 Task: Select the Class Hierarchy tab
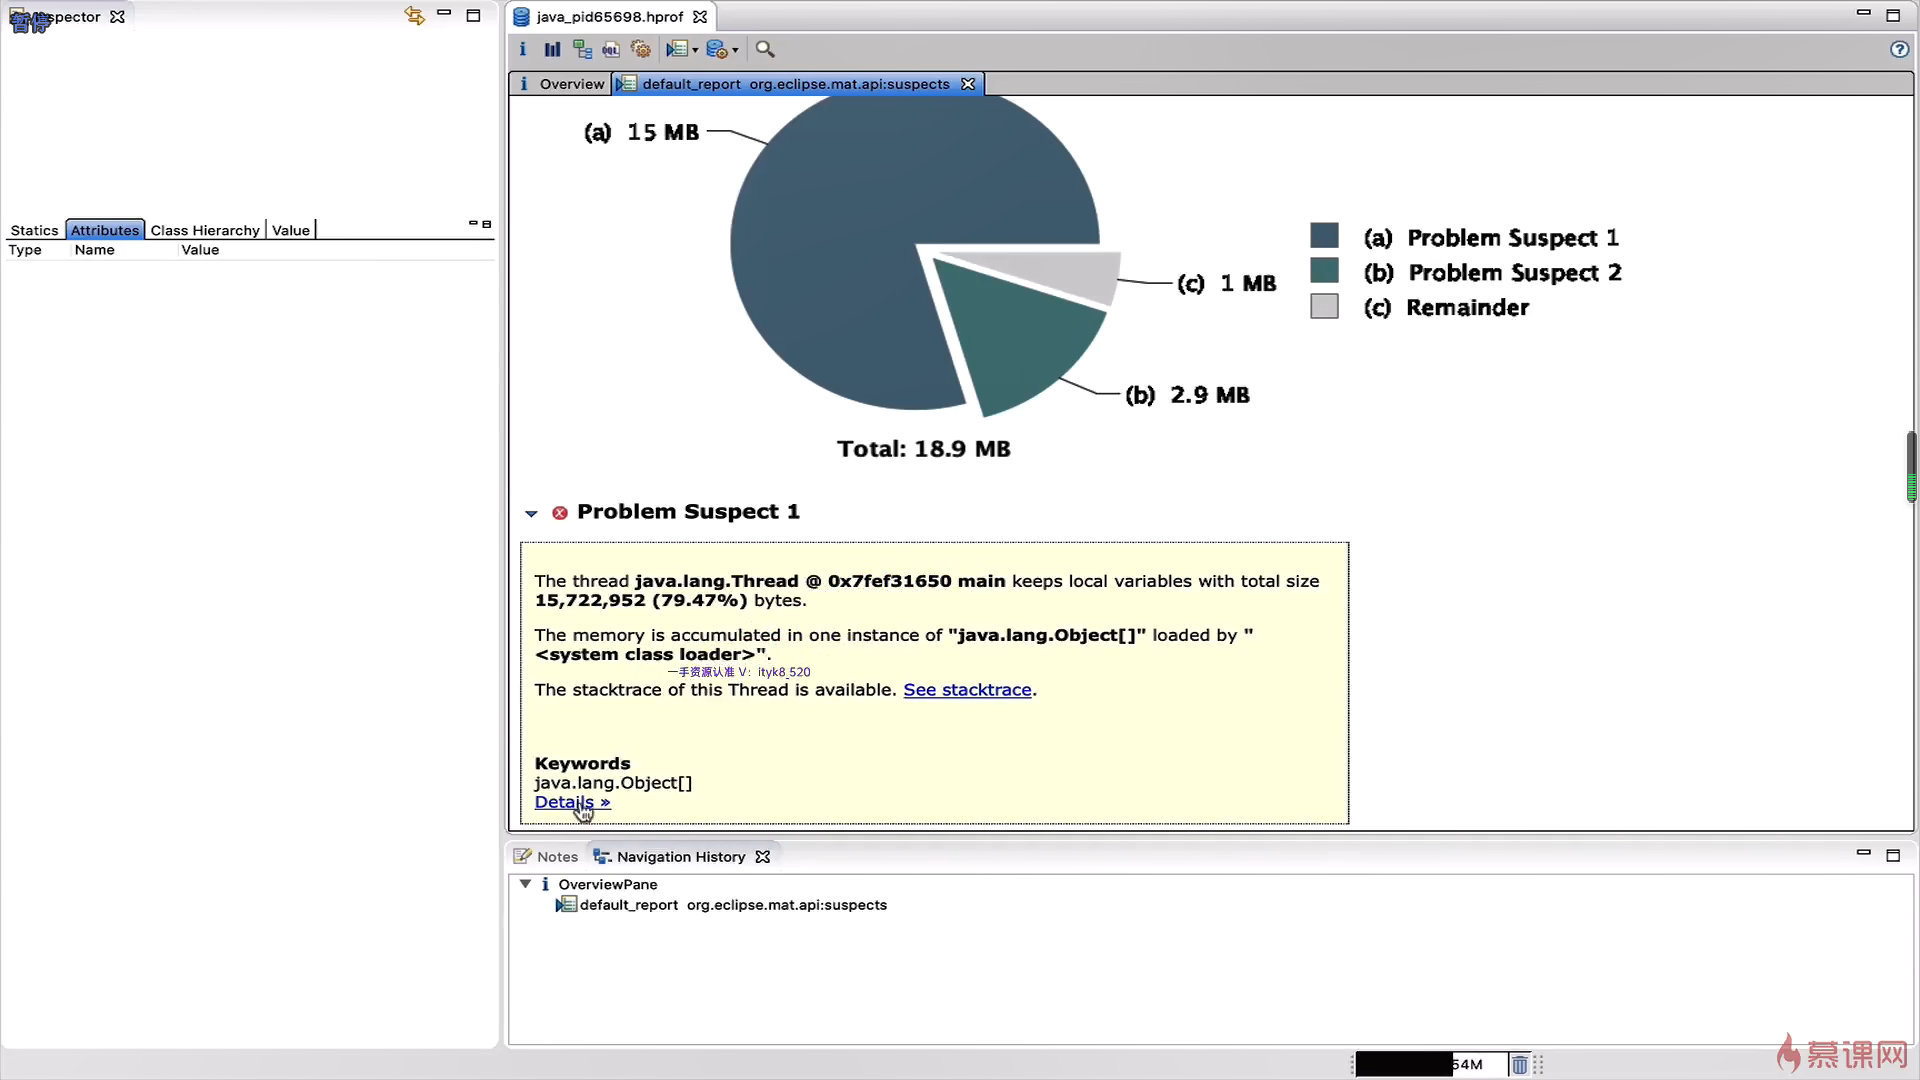click(x=205, y=230)
